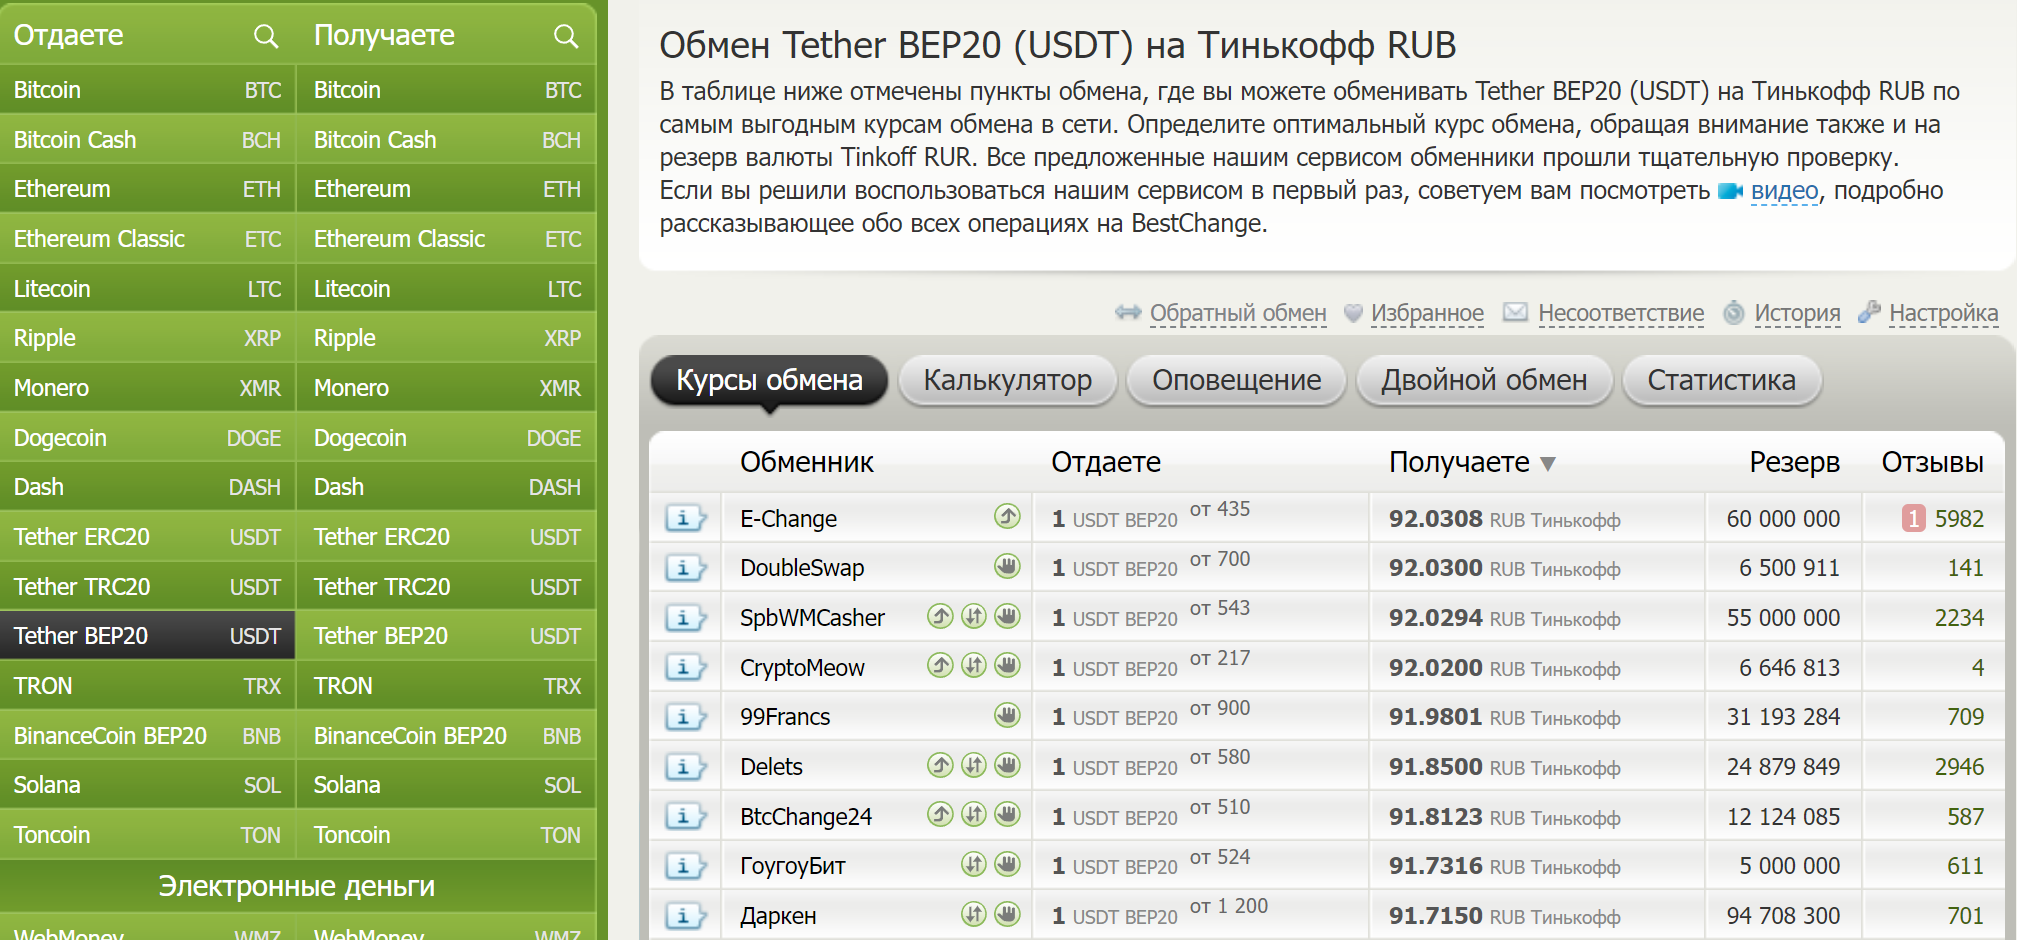Open the CryptoMeow exchanger name
The image size is (2017, 940).
point(802,668)
